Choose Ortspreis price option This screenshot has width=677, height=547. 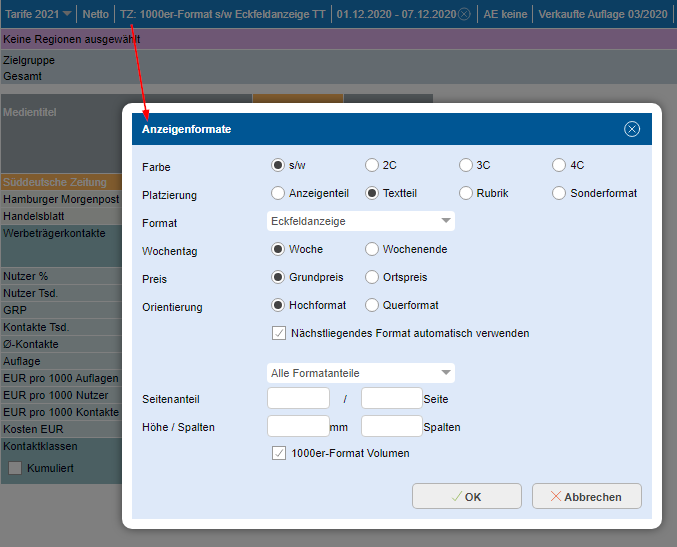(x=372, y=277)
